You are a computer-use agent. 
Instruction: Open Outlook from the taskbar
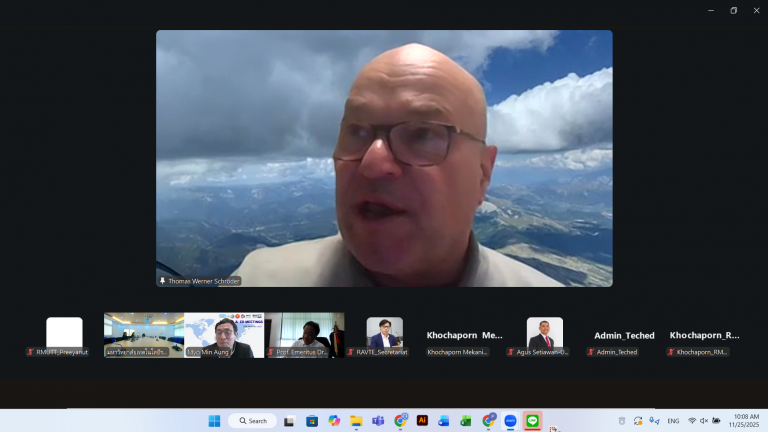pos(444,421)
